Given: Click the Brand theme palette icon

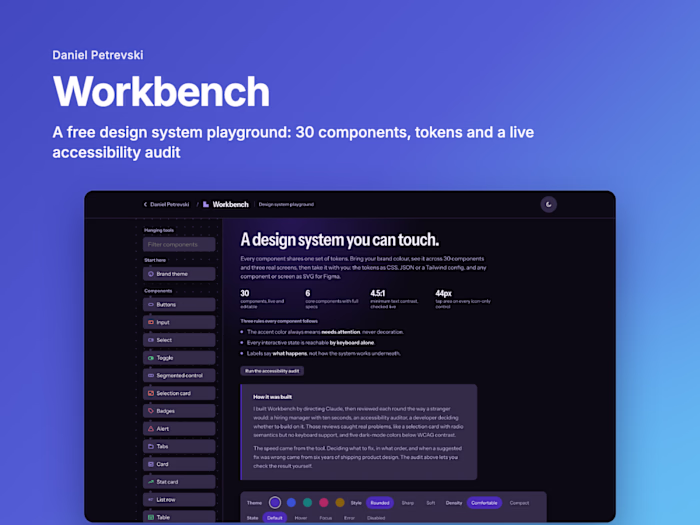Looking at the screenshot, I should pyautogui.click(x=151, y=274).
